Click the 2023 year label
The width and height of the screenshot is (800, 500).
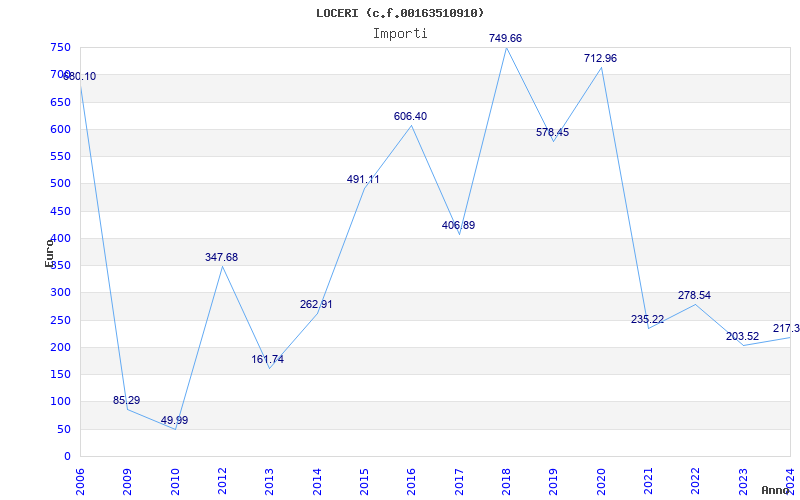click(x=743, y=482)
